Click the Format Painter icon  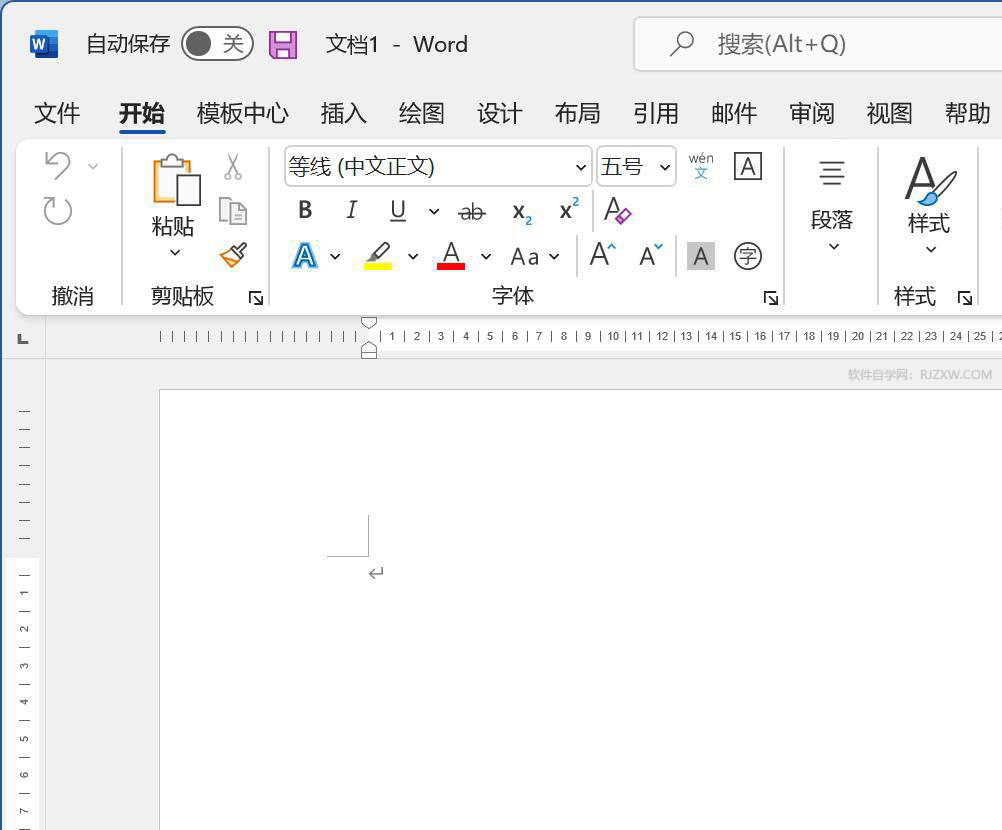click(x=232, y=255)
